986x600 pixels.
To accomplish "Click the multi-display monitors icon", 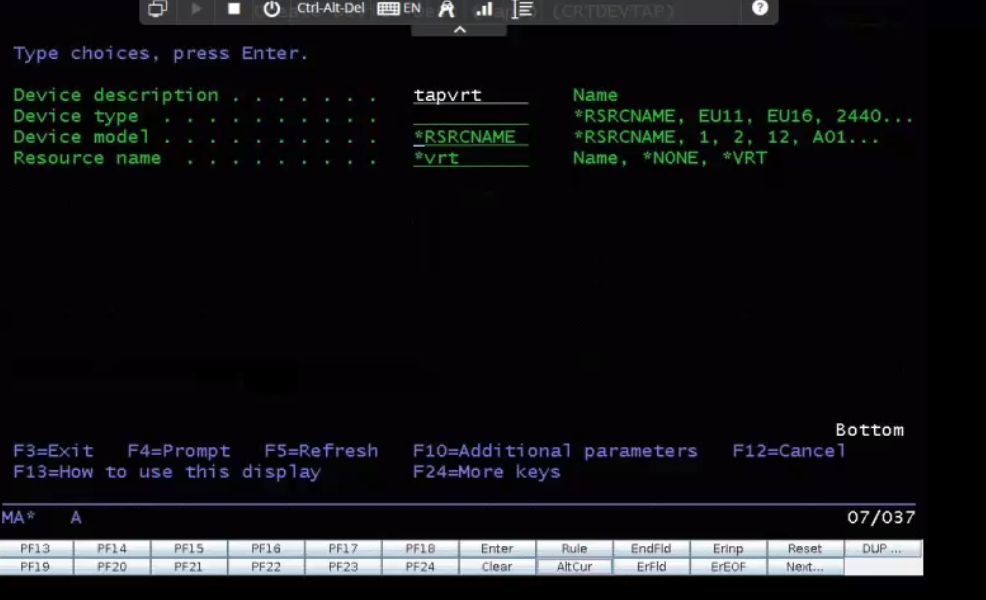I will pos(158,9).
